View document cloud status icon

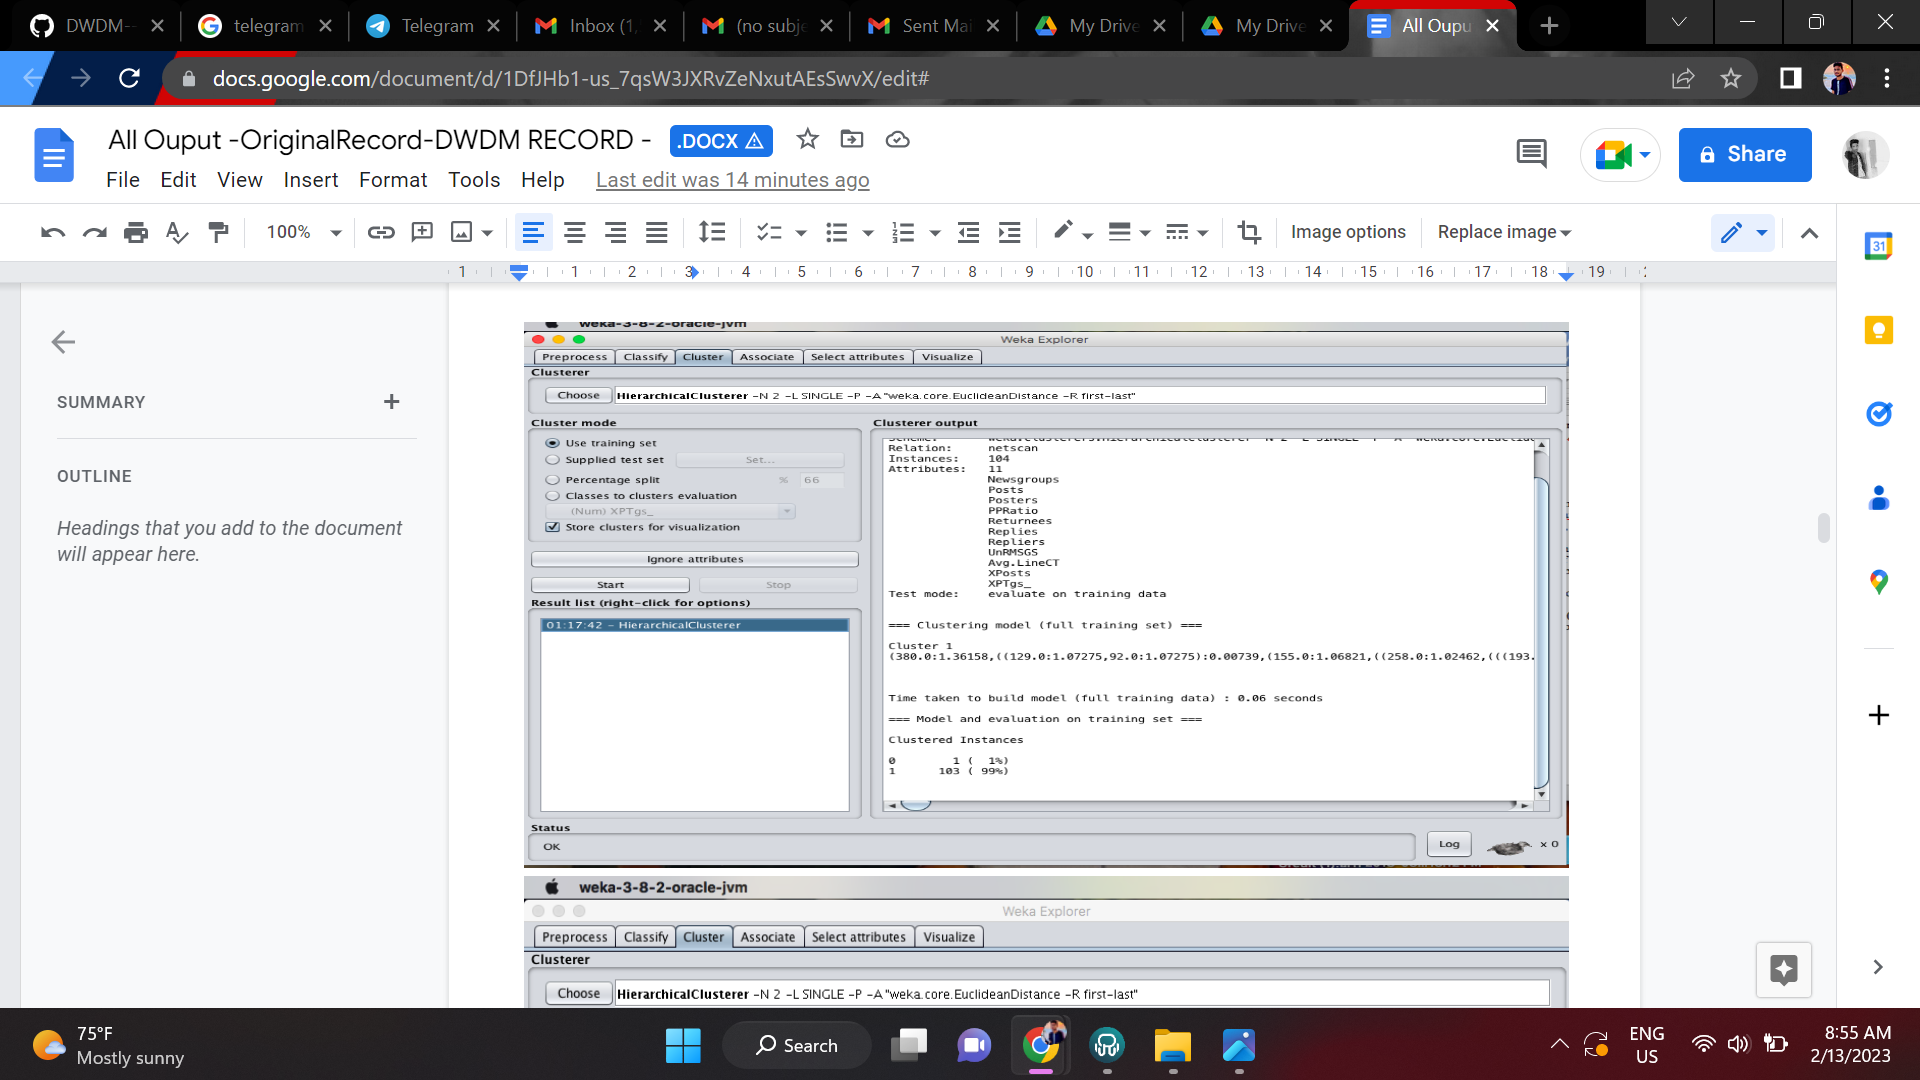pos(898,140)
